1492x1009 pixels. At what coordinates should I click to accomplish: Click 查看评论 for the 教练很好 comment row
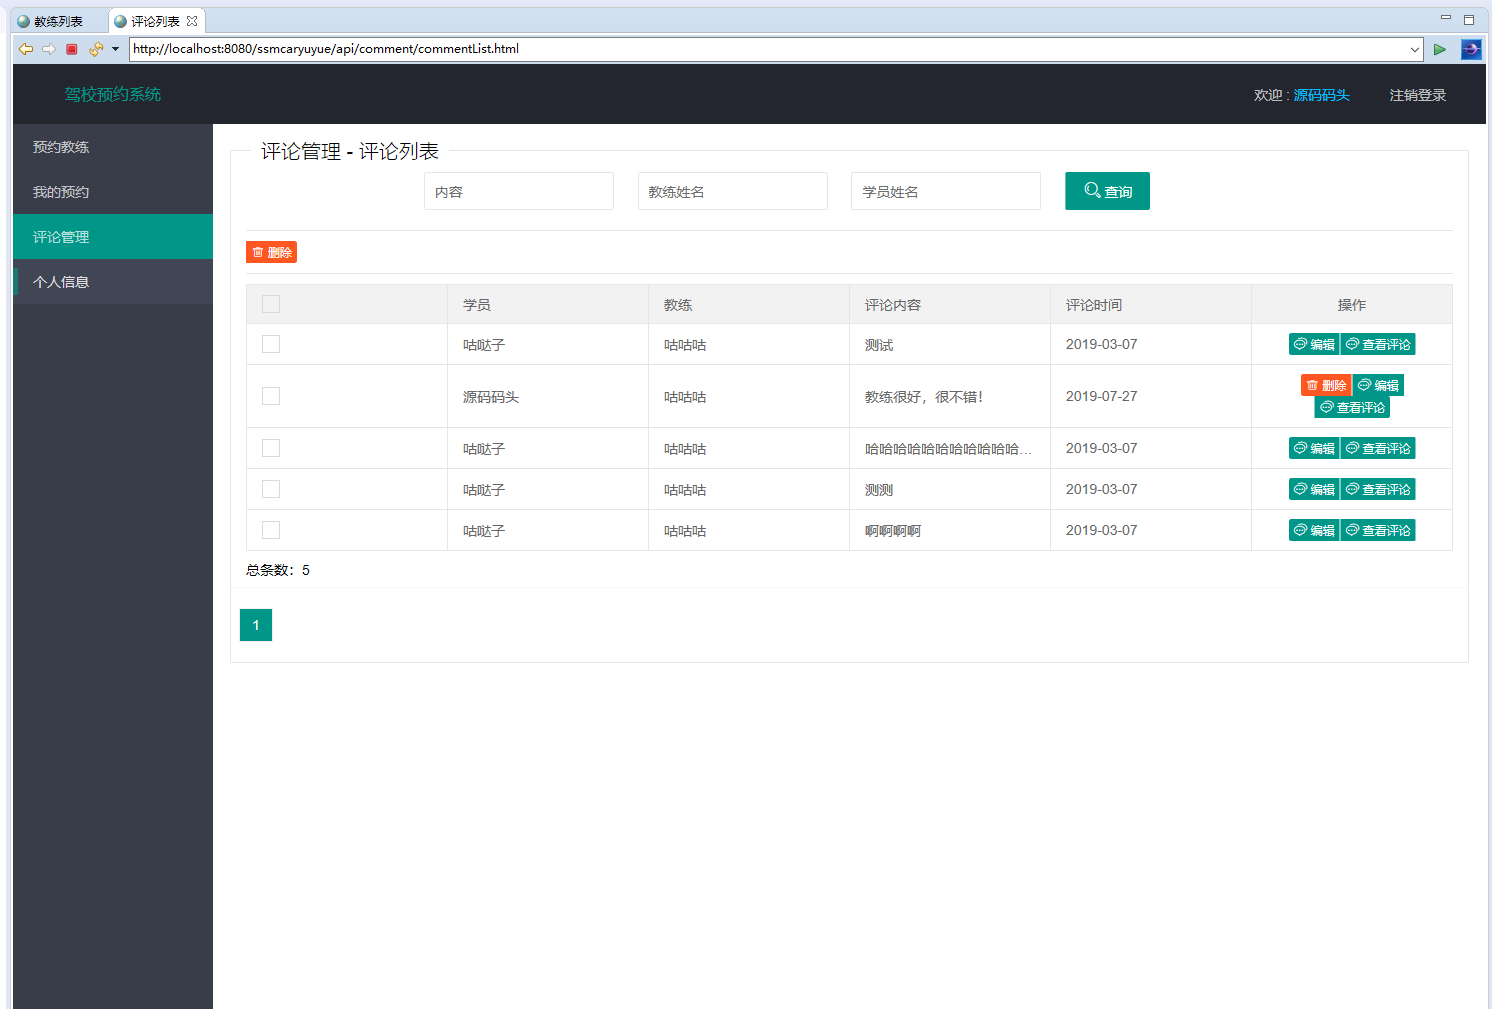point(1352,407)
